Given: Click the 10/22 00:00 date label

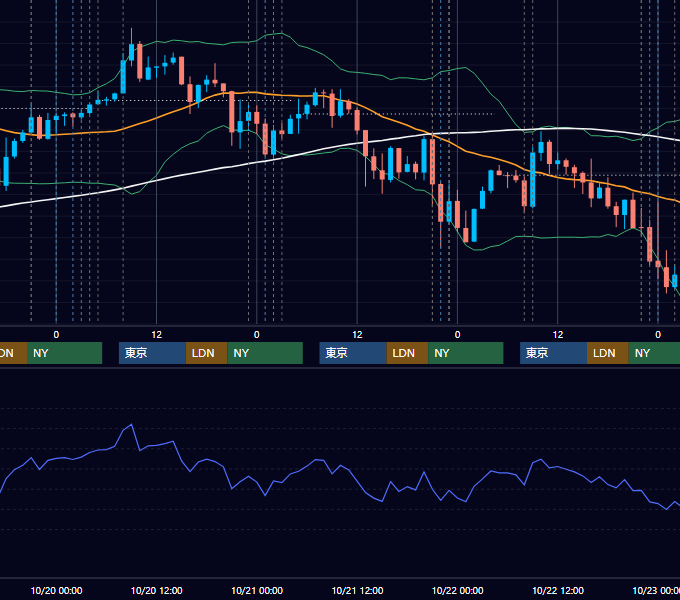Looking at the screenshot, I should coord(458,590).
